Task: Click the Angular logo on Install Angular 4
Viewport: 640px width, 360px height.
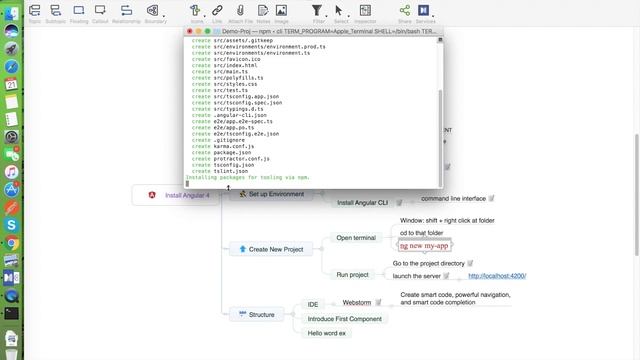Action: (x=152, y=195)
